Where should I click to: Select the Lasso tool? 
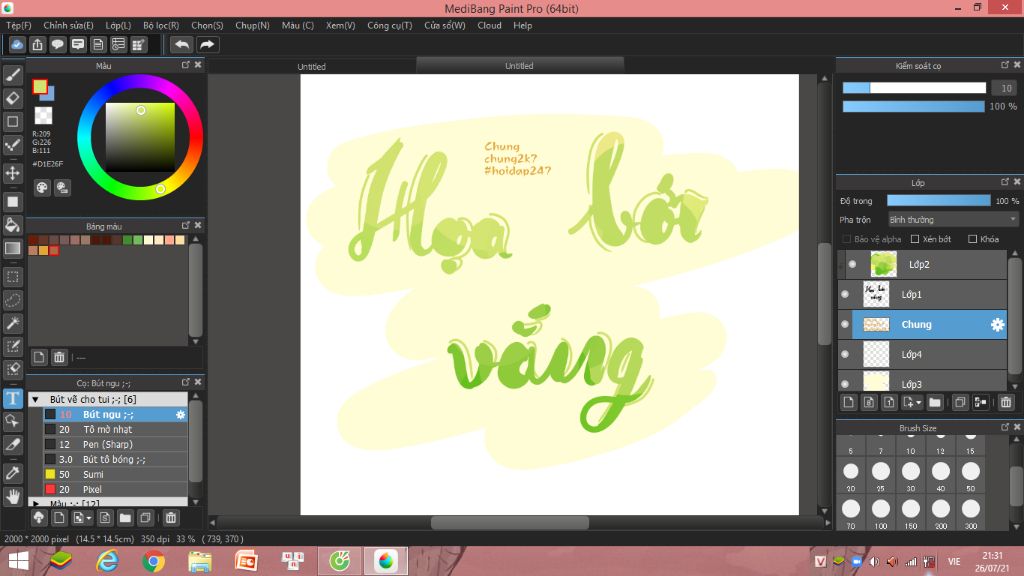[12, 300]
